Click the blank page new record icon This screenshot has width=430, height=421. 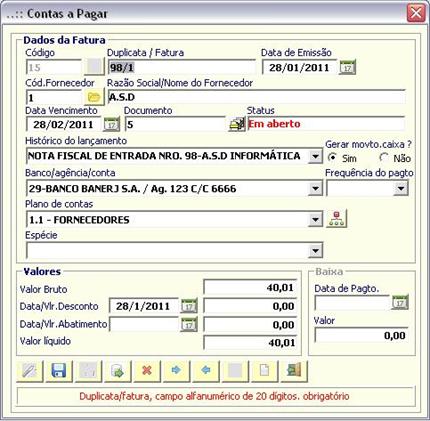click(264, 370)
